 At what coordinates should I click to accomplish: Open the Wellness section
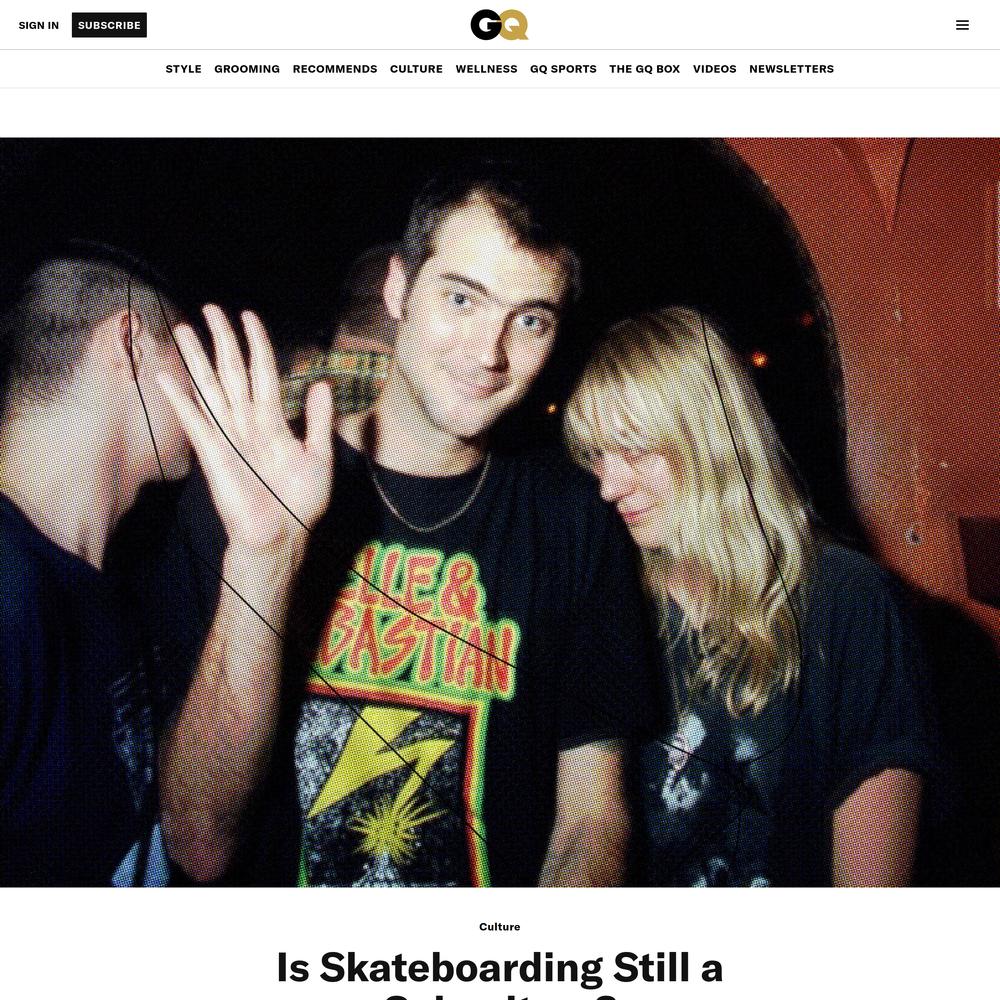(486, 69)
